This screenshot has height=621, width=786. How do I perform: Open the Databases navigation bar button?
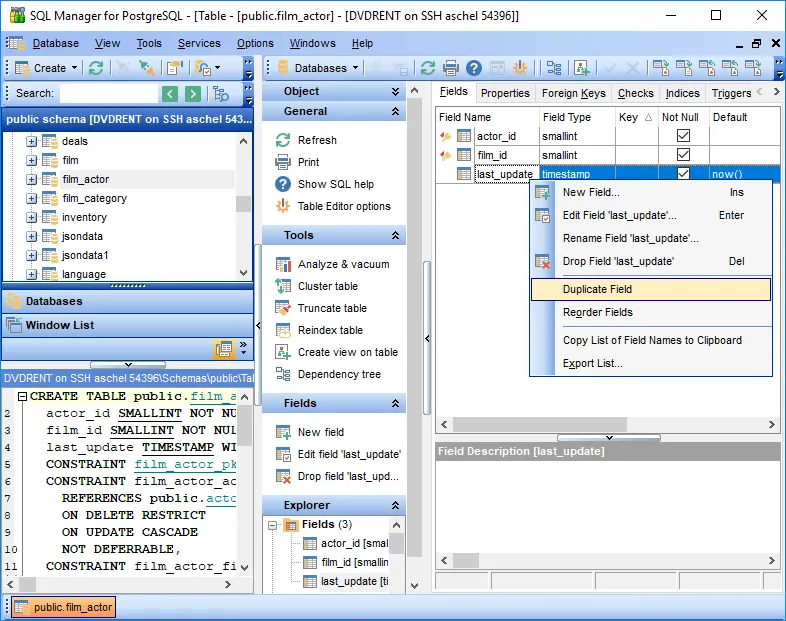[x=128, y=301]
